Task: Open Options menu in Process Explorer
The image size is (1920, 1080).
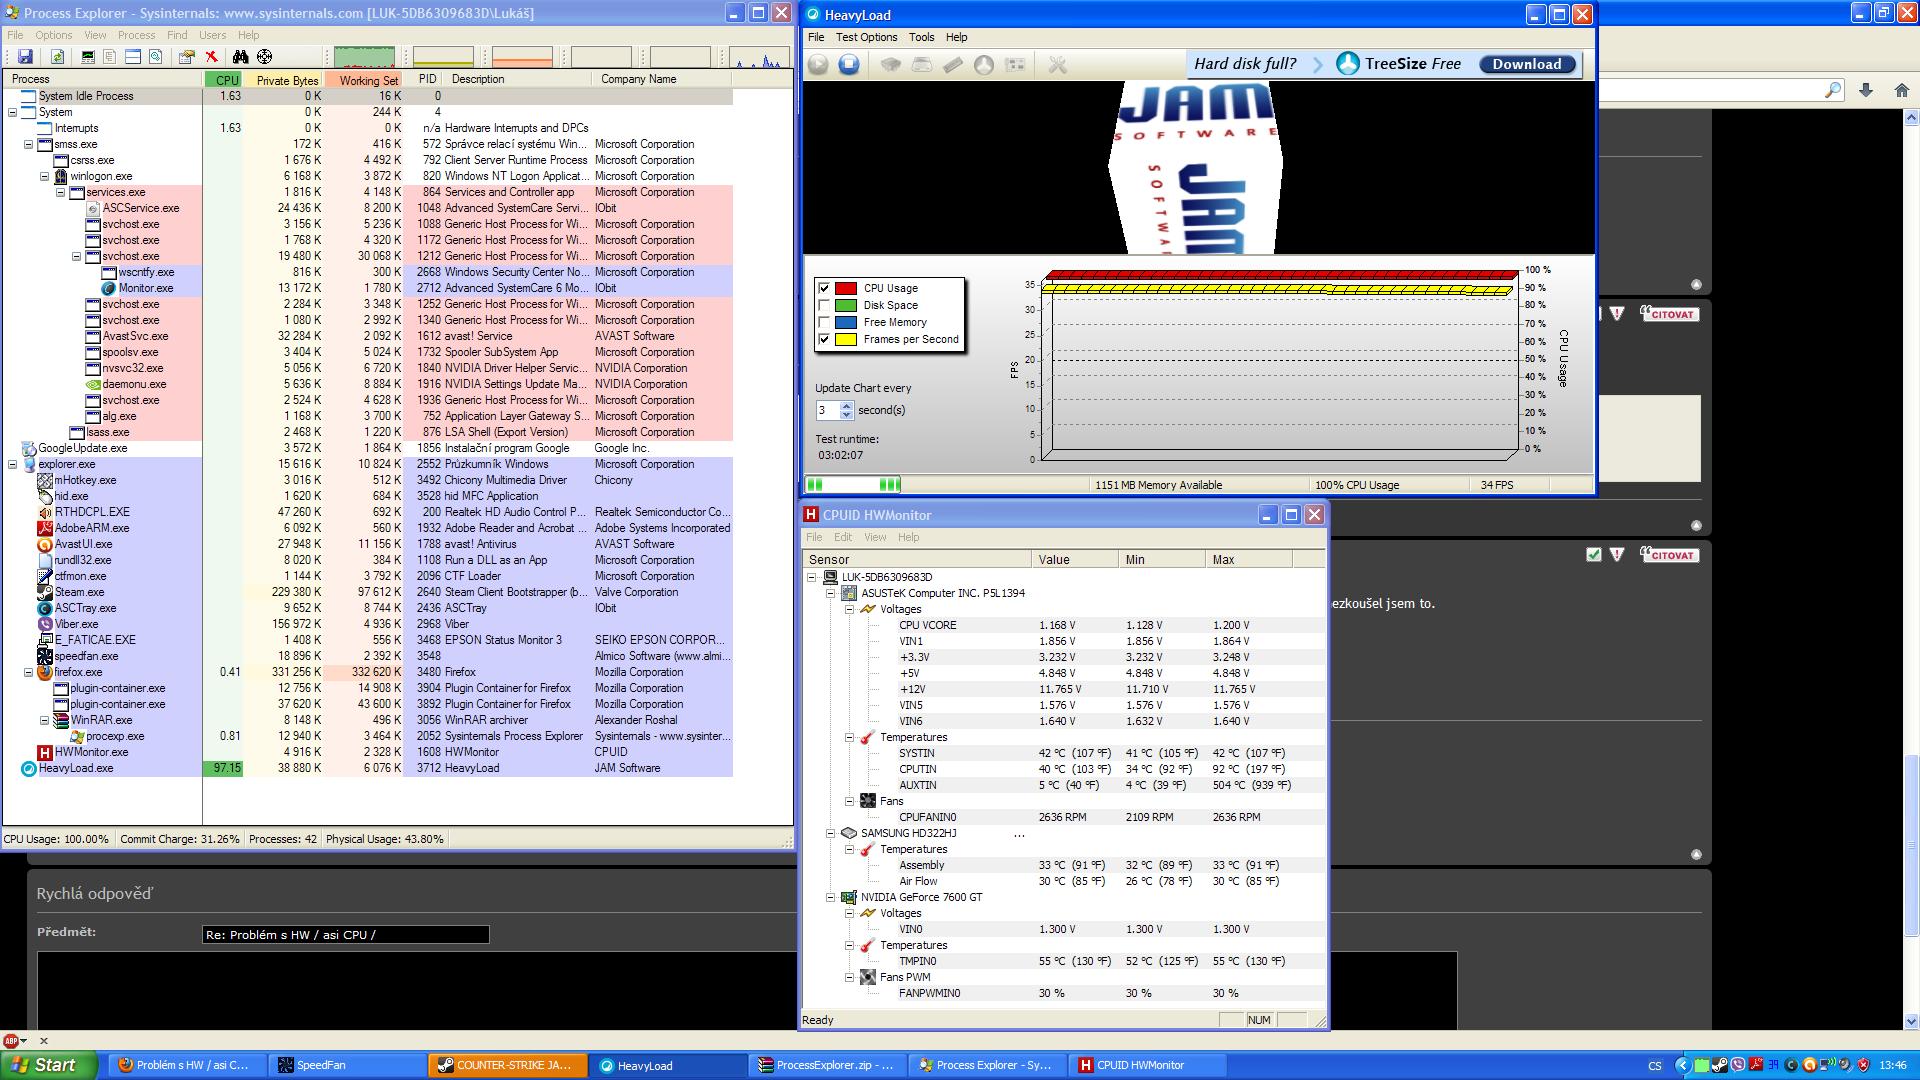Action: pos(54,35)
